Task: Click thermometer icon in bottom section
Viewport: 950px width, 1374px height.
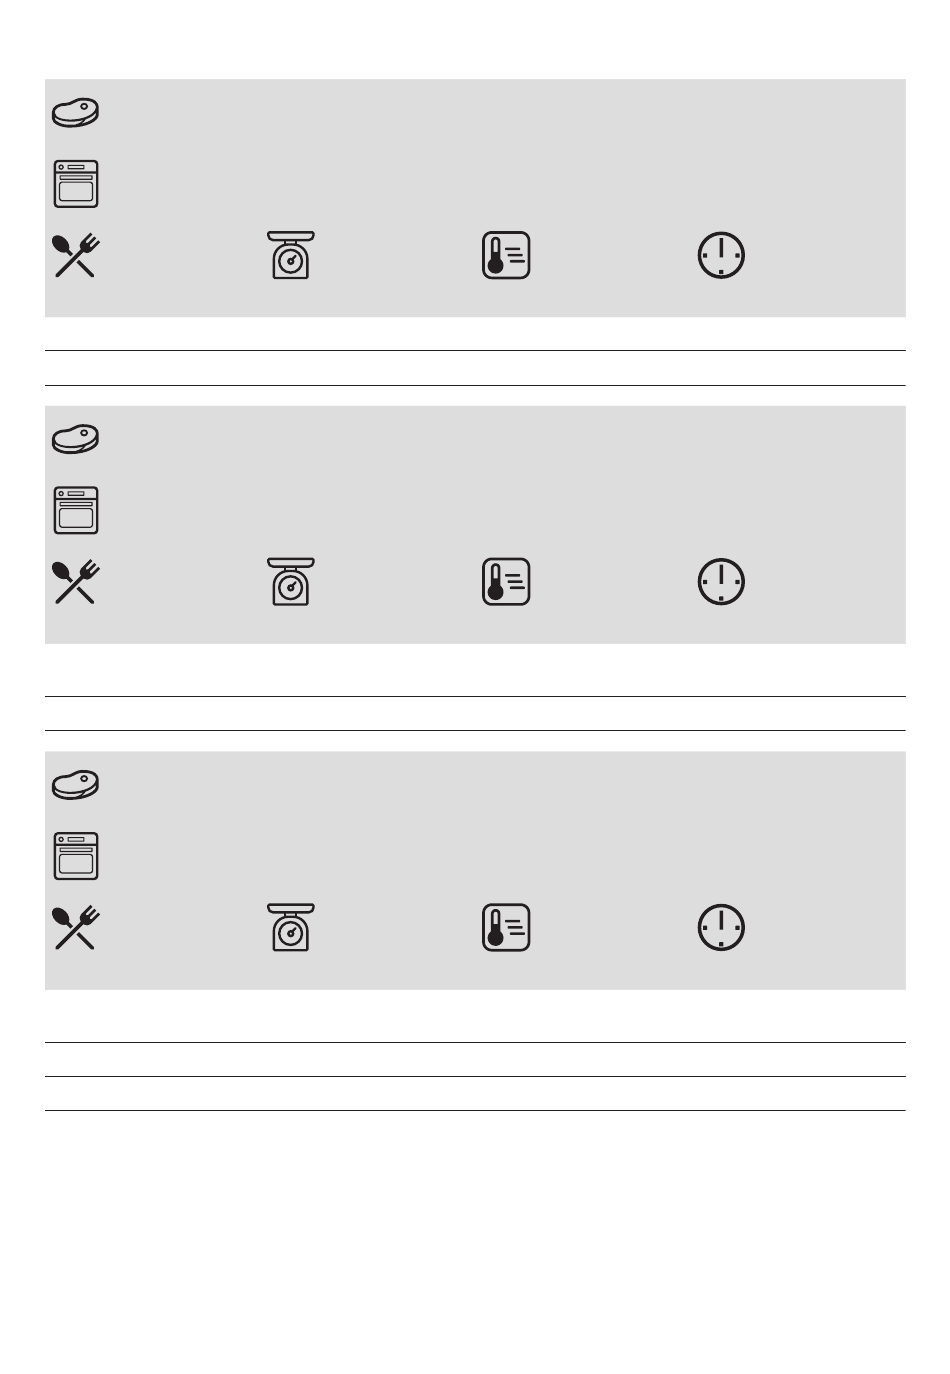Action: point(506,928)
